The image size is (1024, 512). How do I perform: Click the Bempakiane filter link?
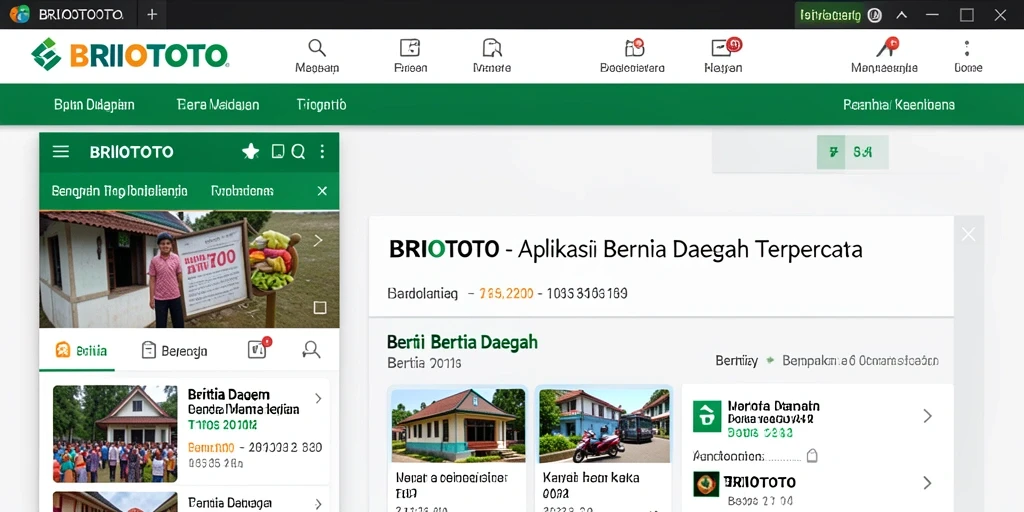click(x=860, y=360)
